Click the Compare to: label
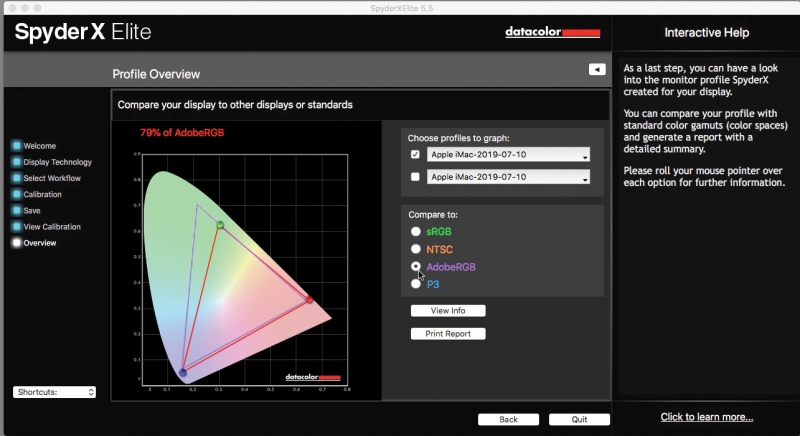This screenshot has width=800, height=436. [x=433, y=215]
